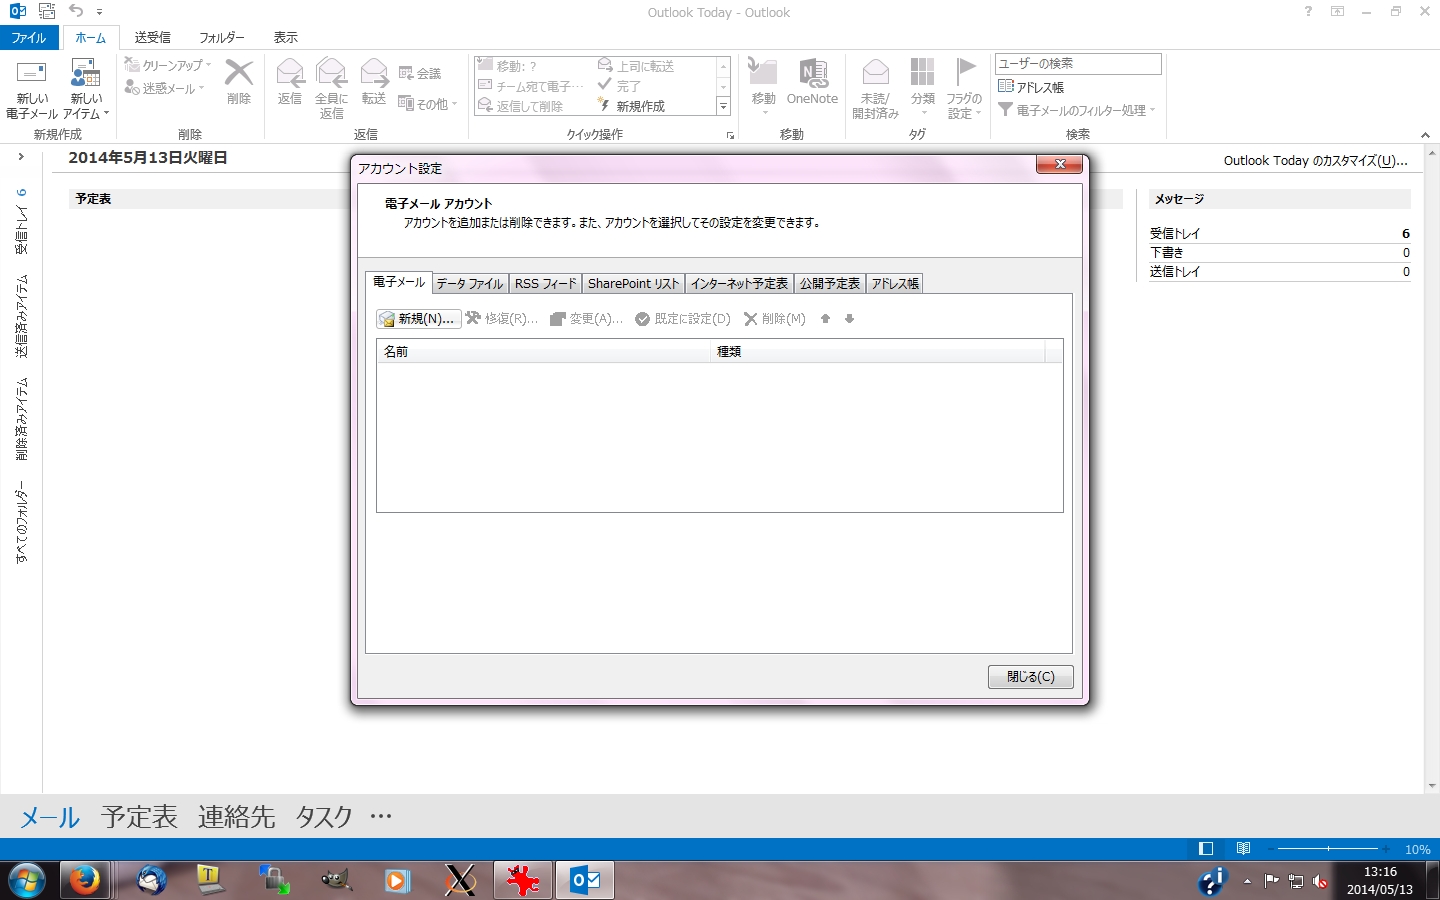Open Address Book in ribbon

click(x=1031, y=87)
